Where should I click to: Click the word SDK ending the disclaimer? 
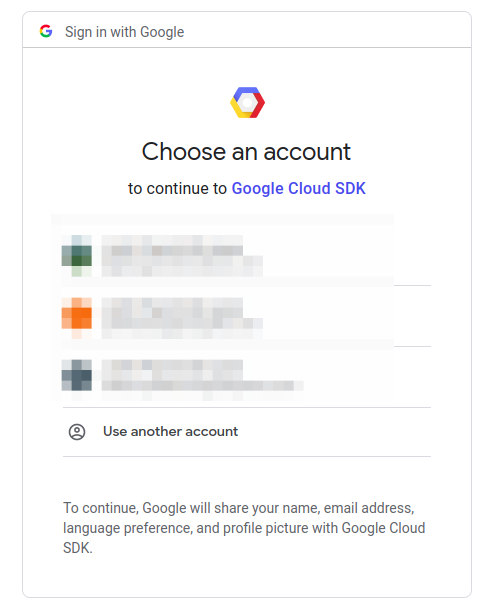coord(78,548)
